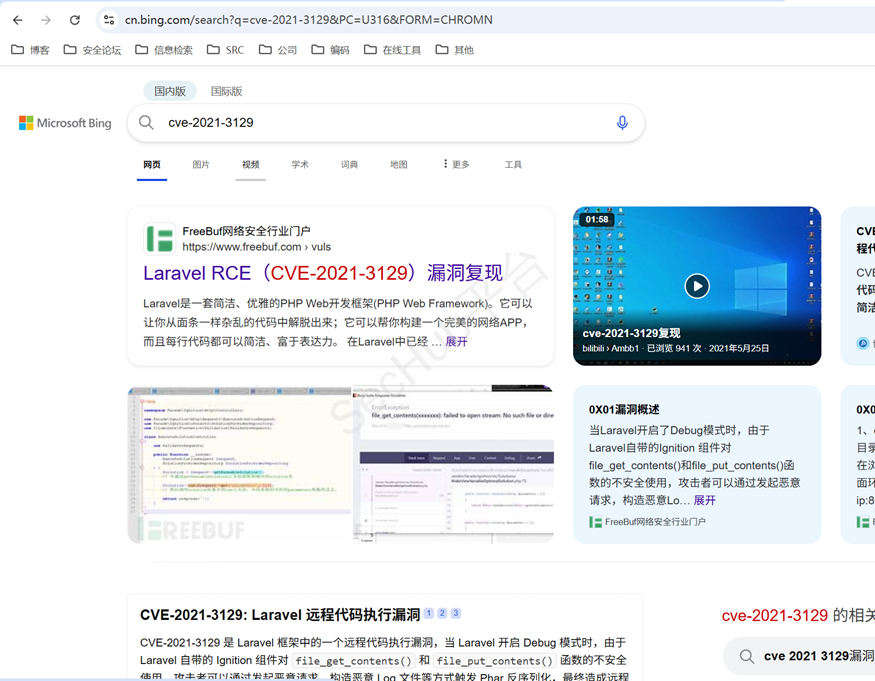This screenshot has height=681, width=875.
Task: Click FreeBuf source under 0X01漏洞概述 card
Action: pyautogui.click(x=647, y=522)
